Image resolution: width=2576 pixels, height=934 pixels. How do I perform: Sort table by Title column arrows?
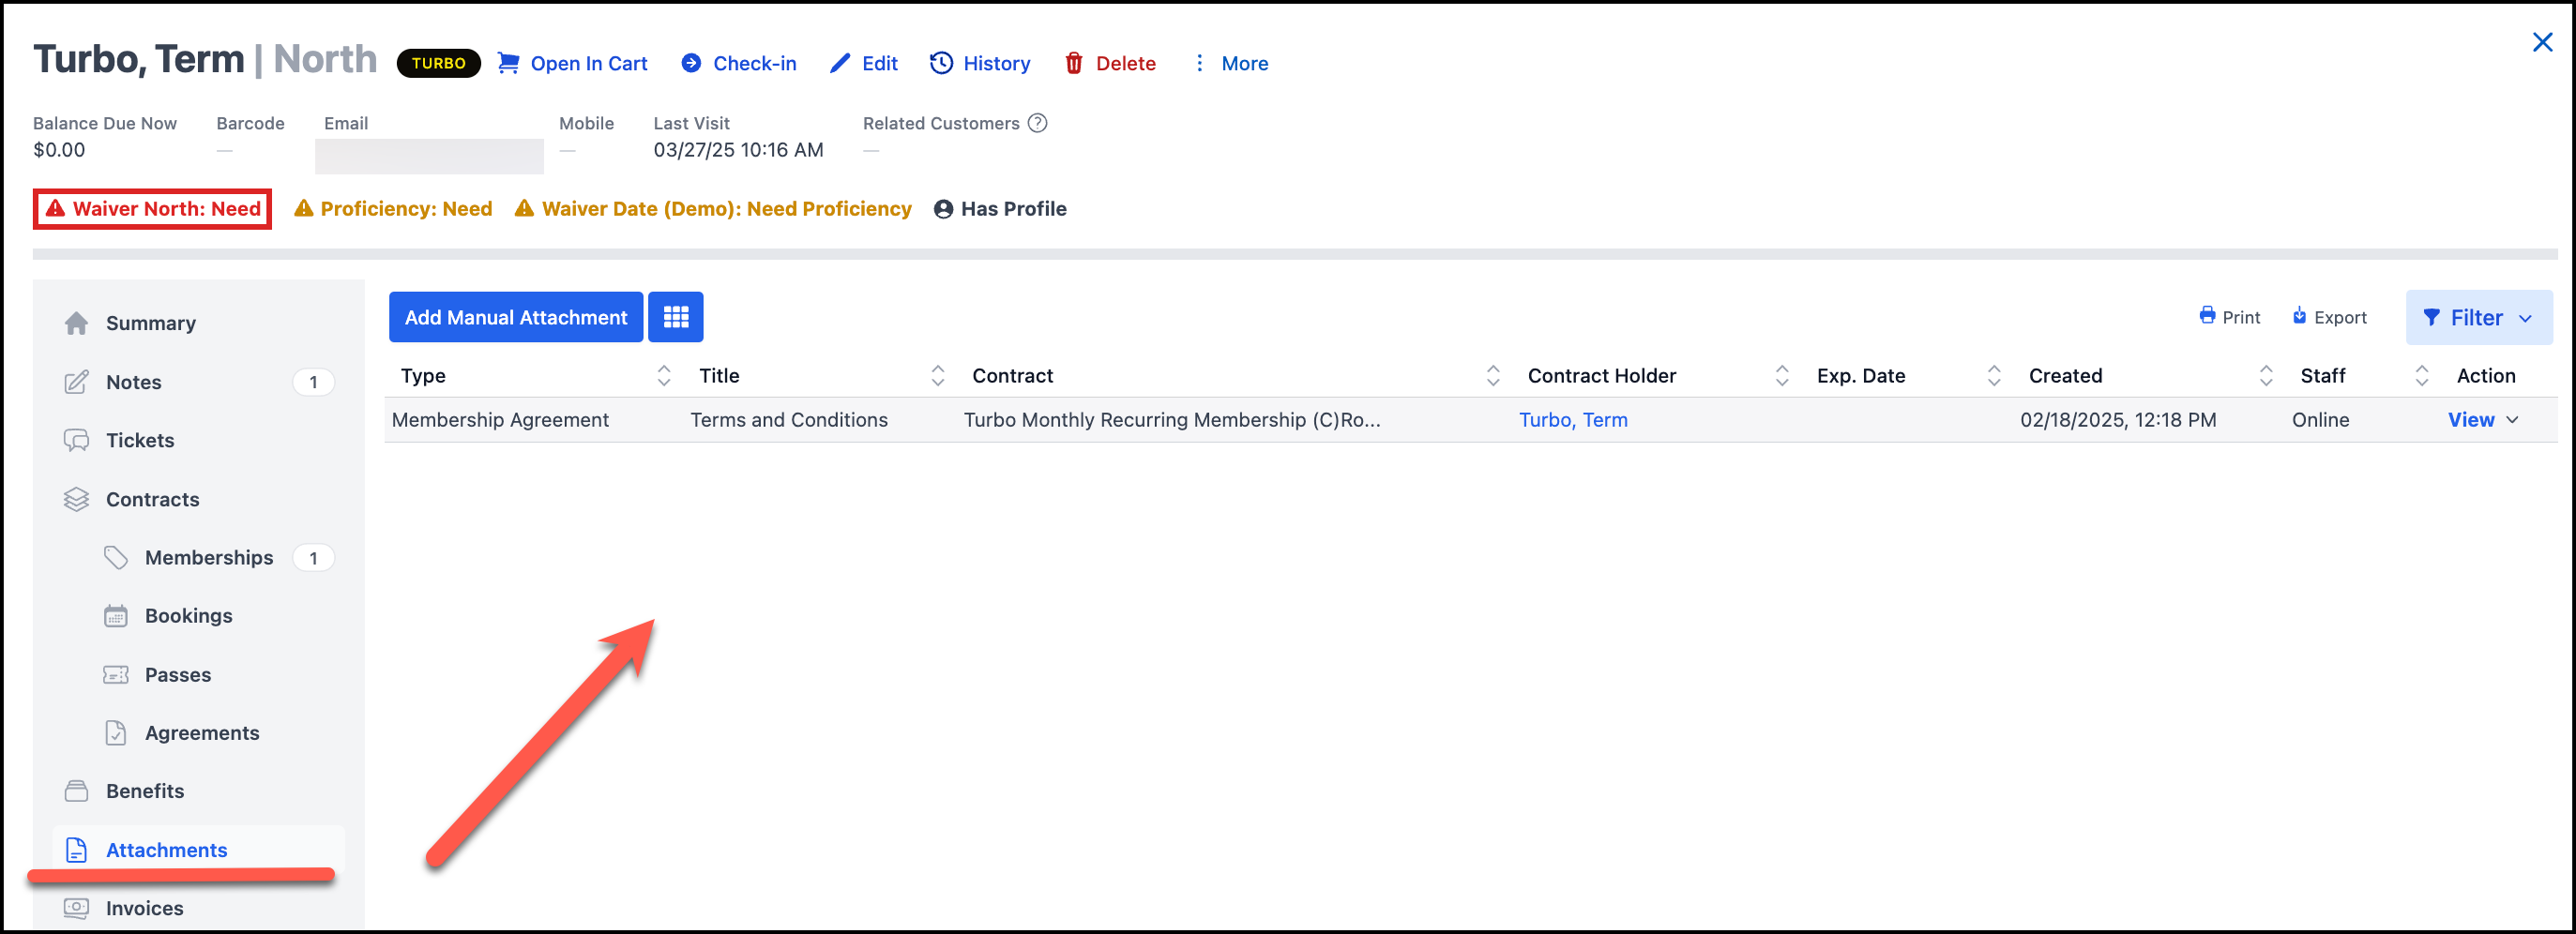coord(938,375)
